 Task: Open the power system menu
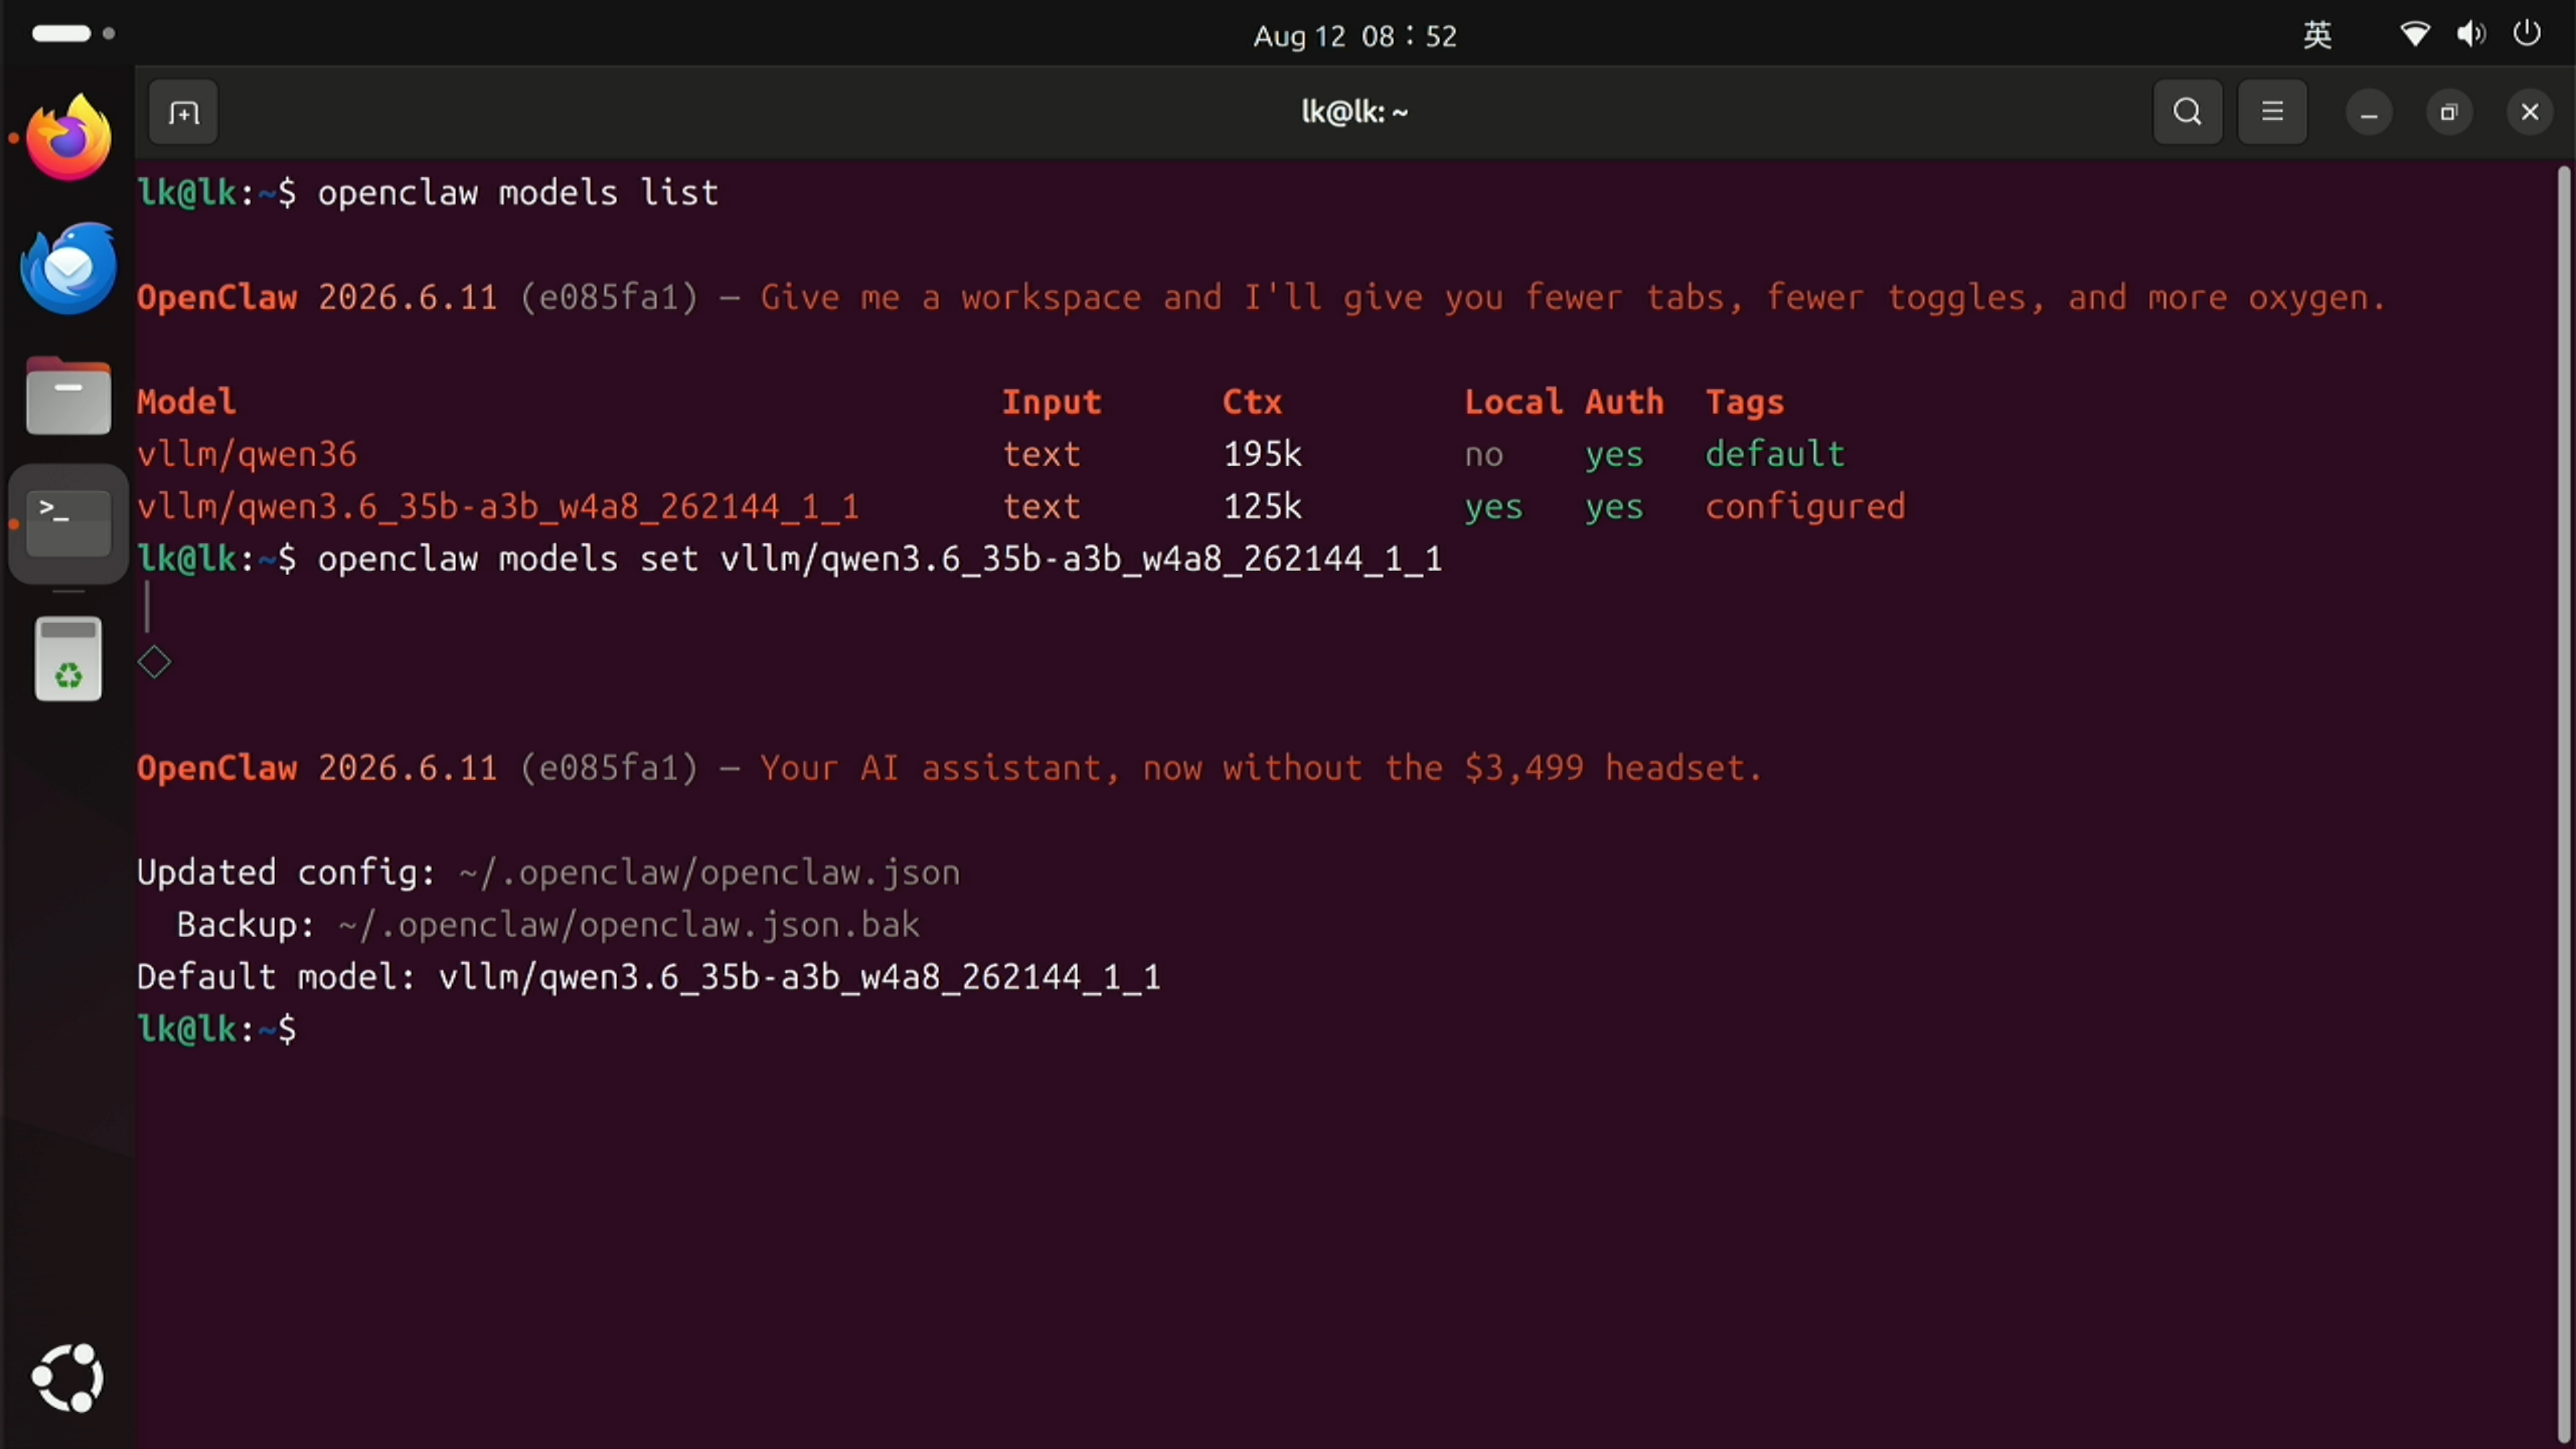coord(2527,34)
